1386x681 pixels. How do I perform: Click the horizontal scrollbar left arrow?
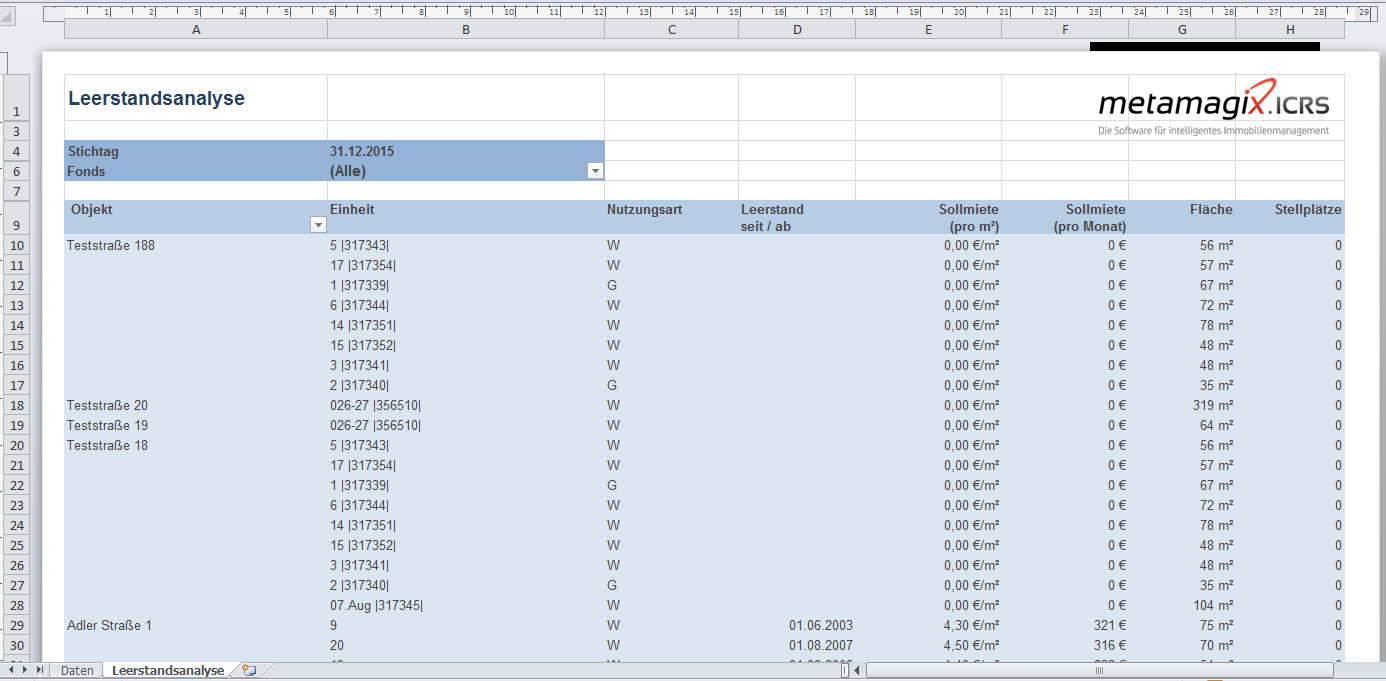(859, 671)
